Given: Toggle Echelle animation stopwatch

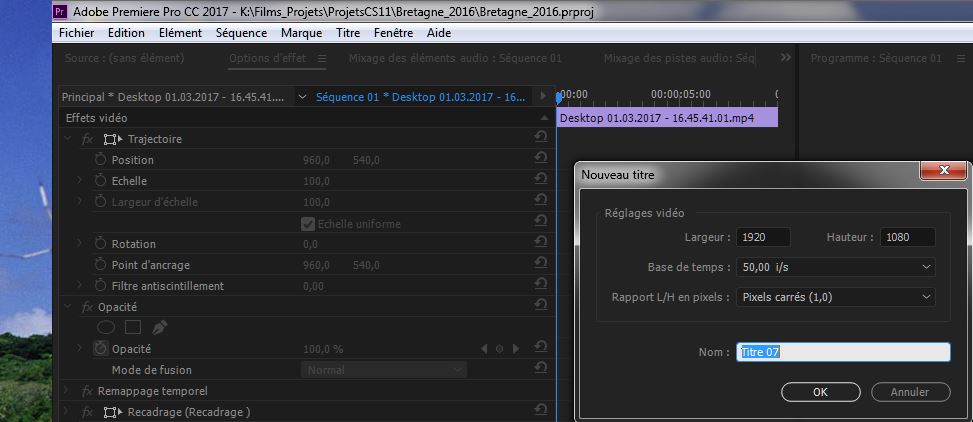Looking at the screenshot, I should pyautogui.click(x=101, y=181).
